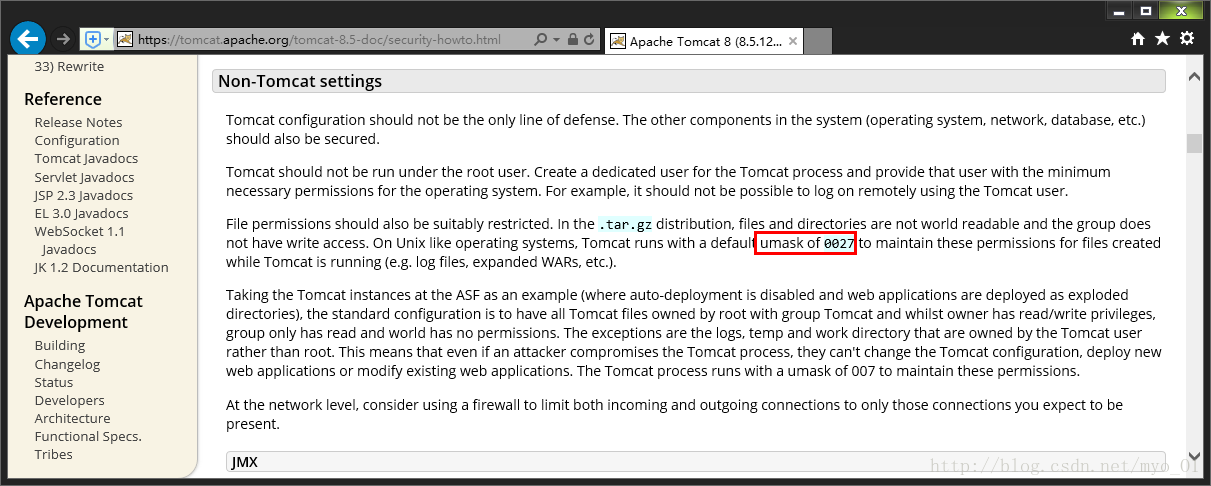This screenshot has height=486, width=1211.
Task: Click the blue shield security icon
Action: coord(93,39)
